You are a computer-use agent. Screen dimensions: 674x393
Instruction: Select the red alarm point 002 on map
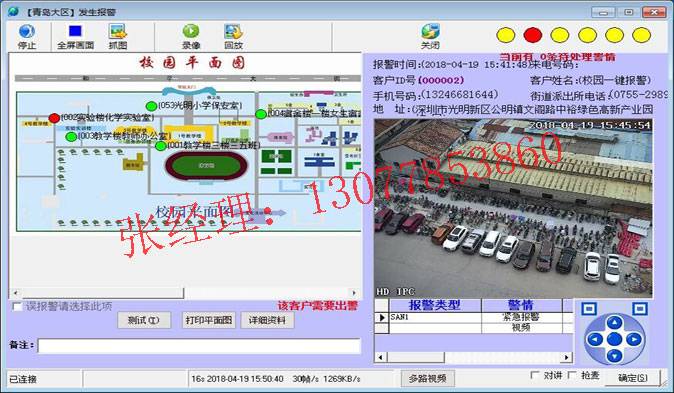pyautogui.click(x=54, y=118)
